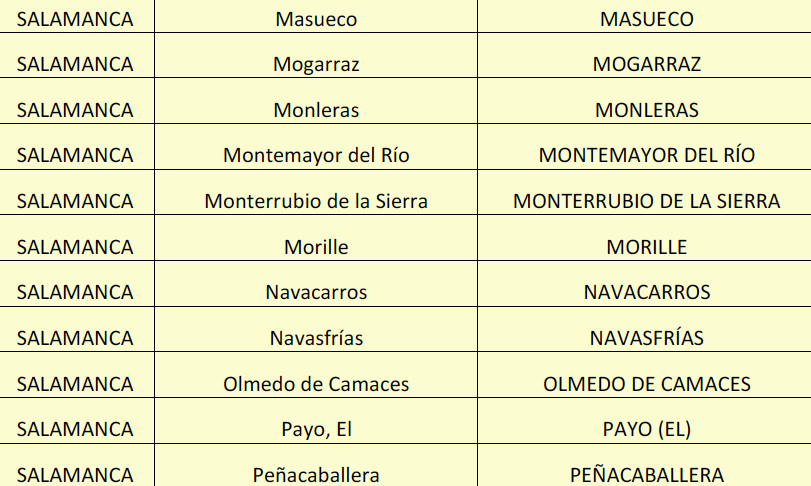Click the 'Olmedo de Camaces' mixed-case cell

(316, 384)
